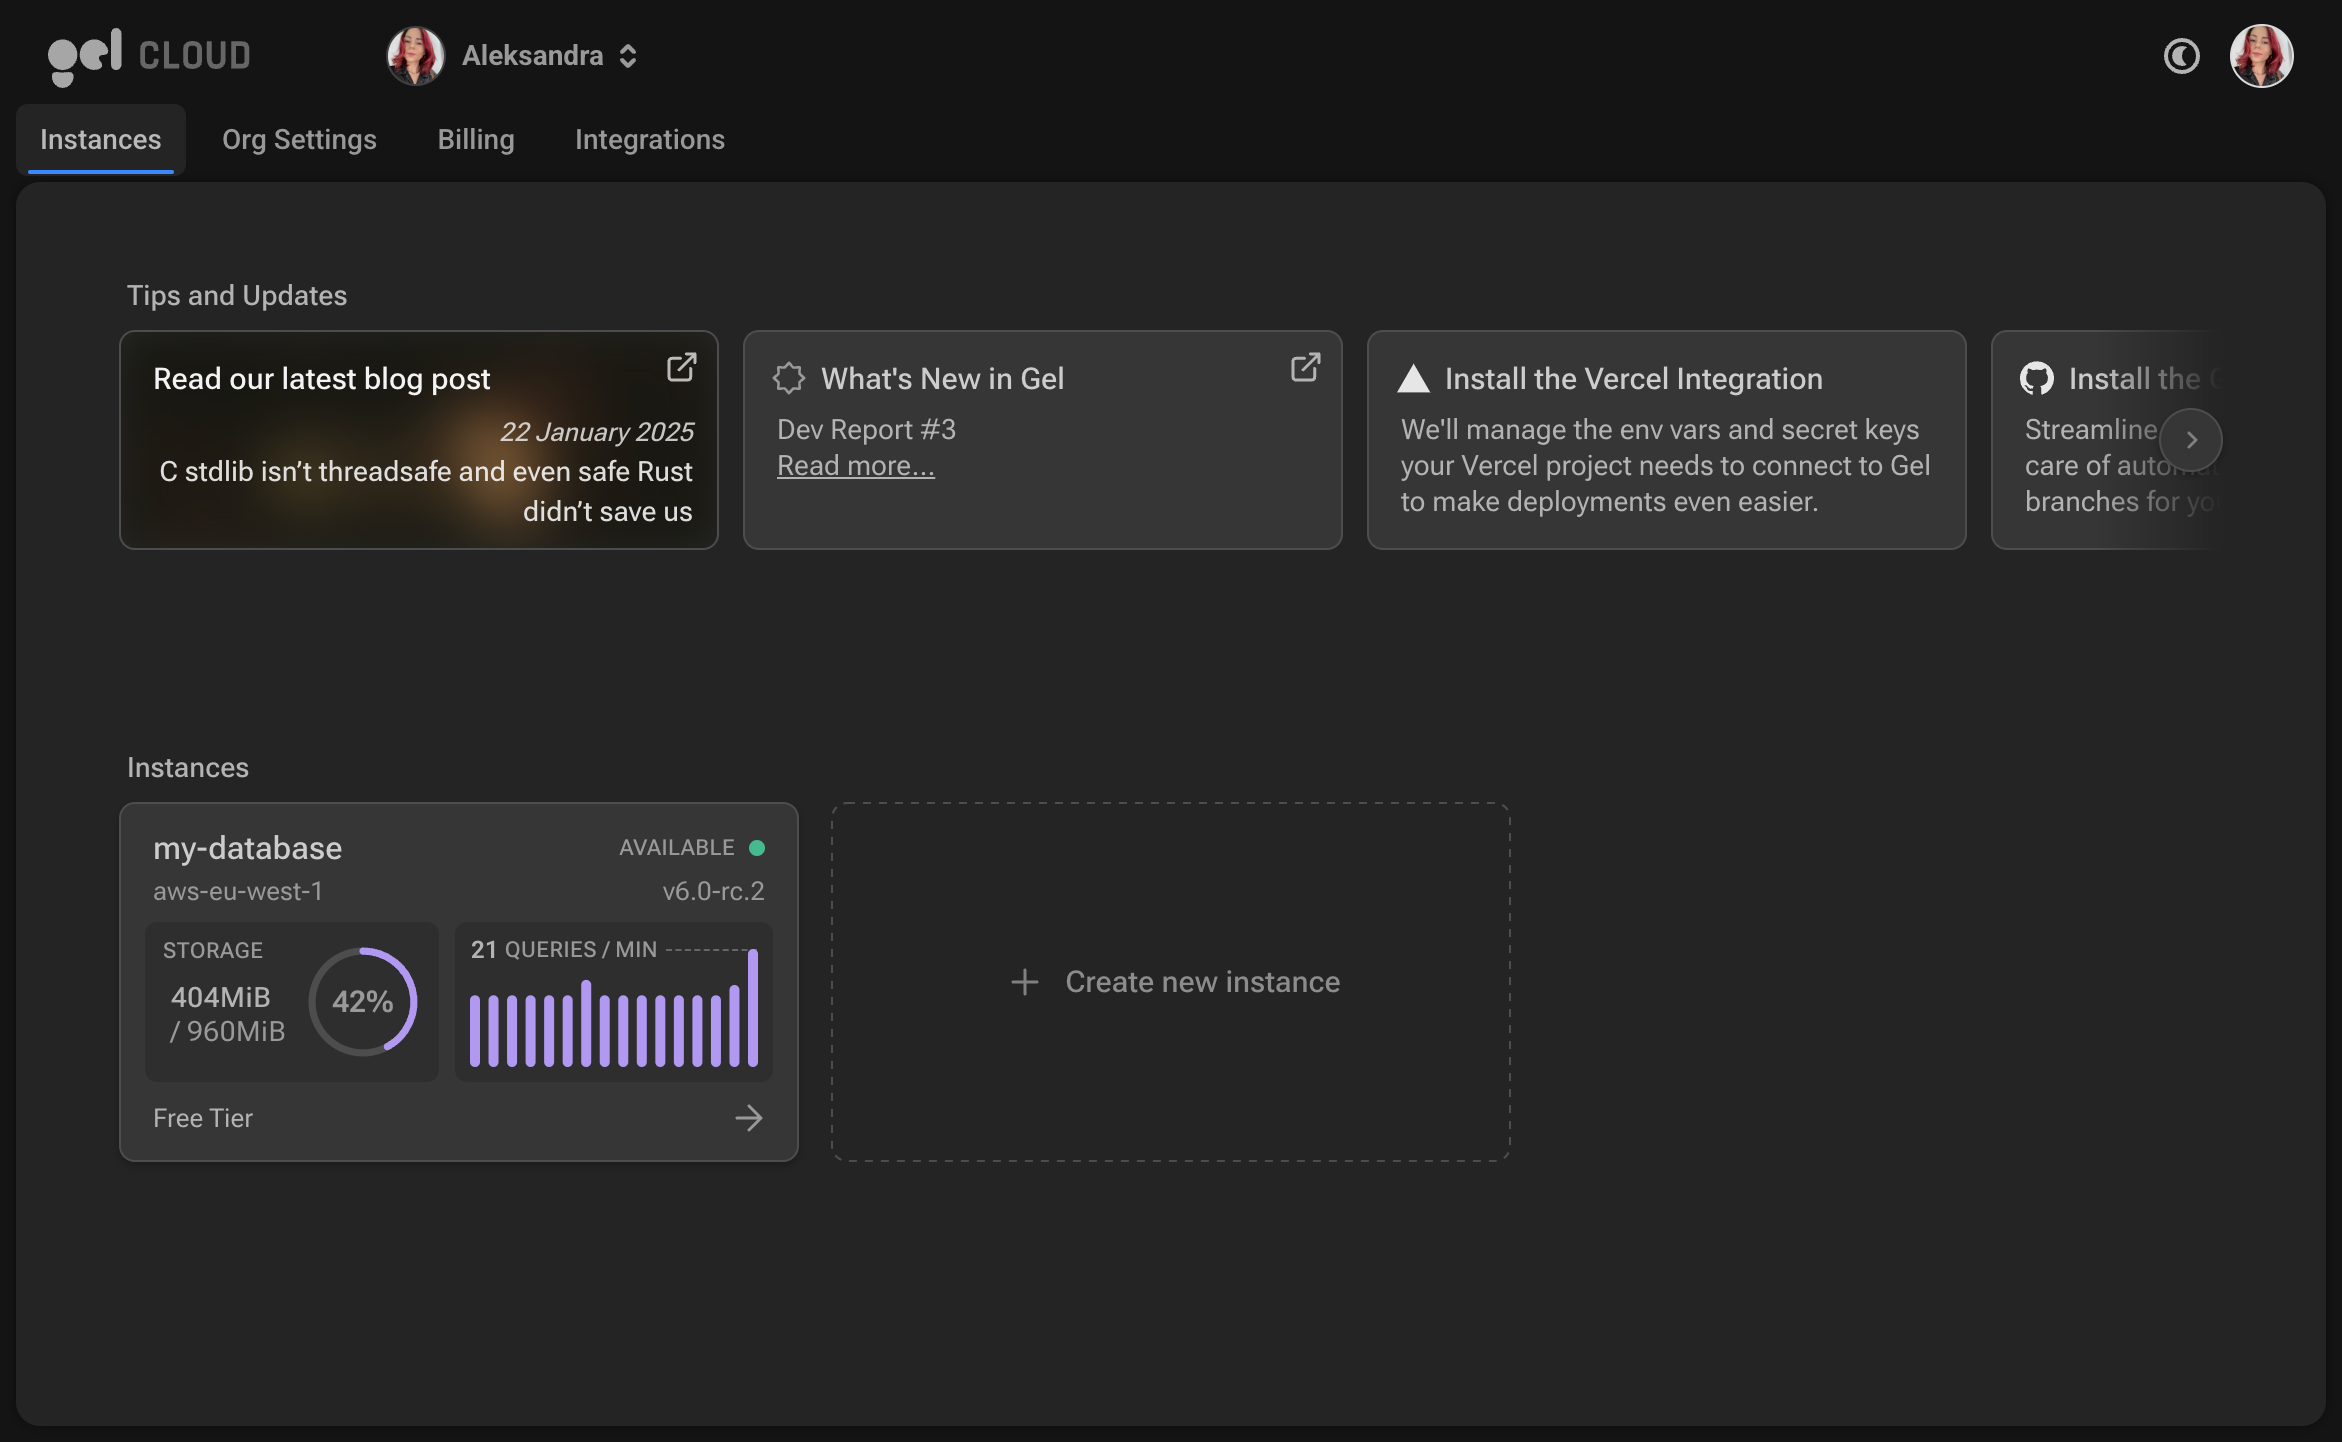Click Aleksandra's avatar beside the org name

pyautogui.click(x=415, y=56)
